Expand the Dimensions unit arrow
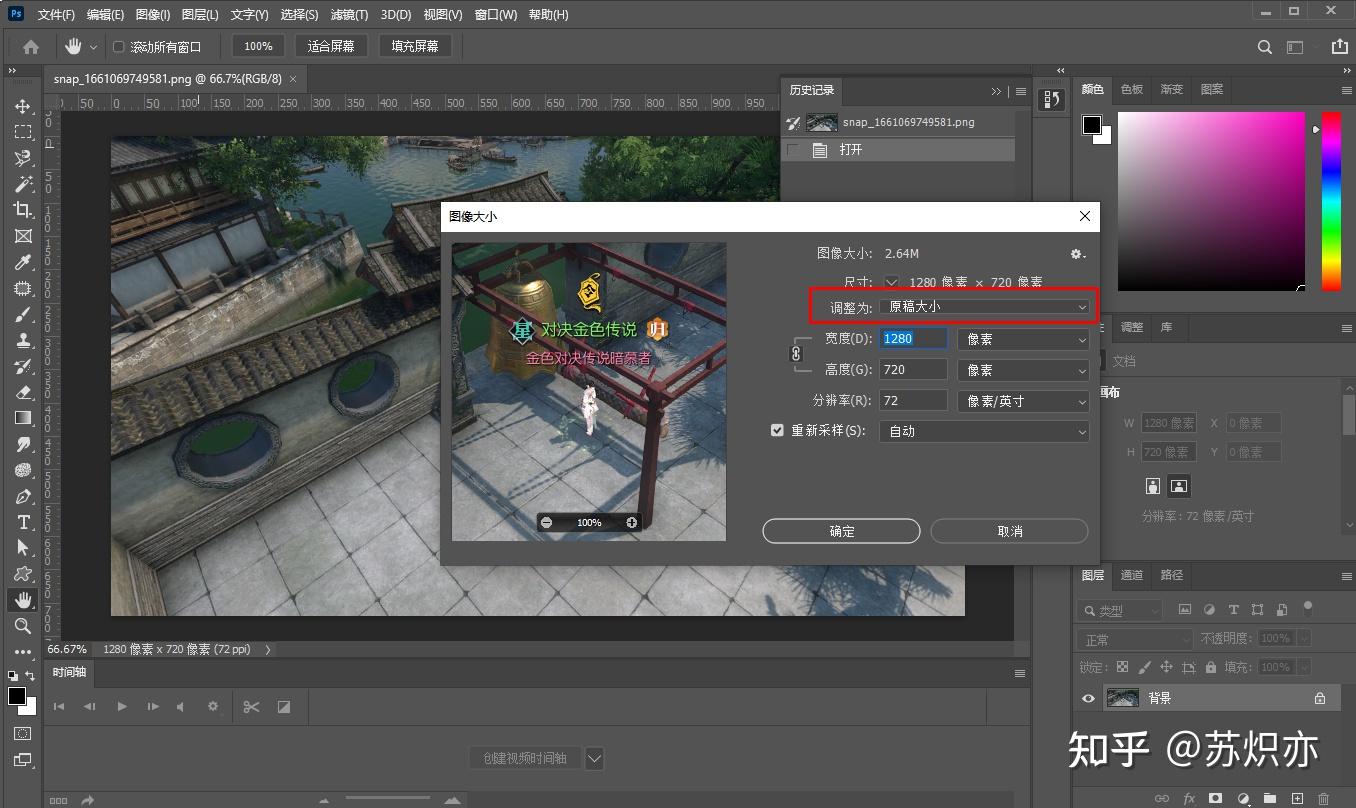 click(x=892, y=283)
